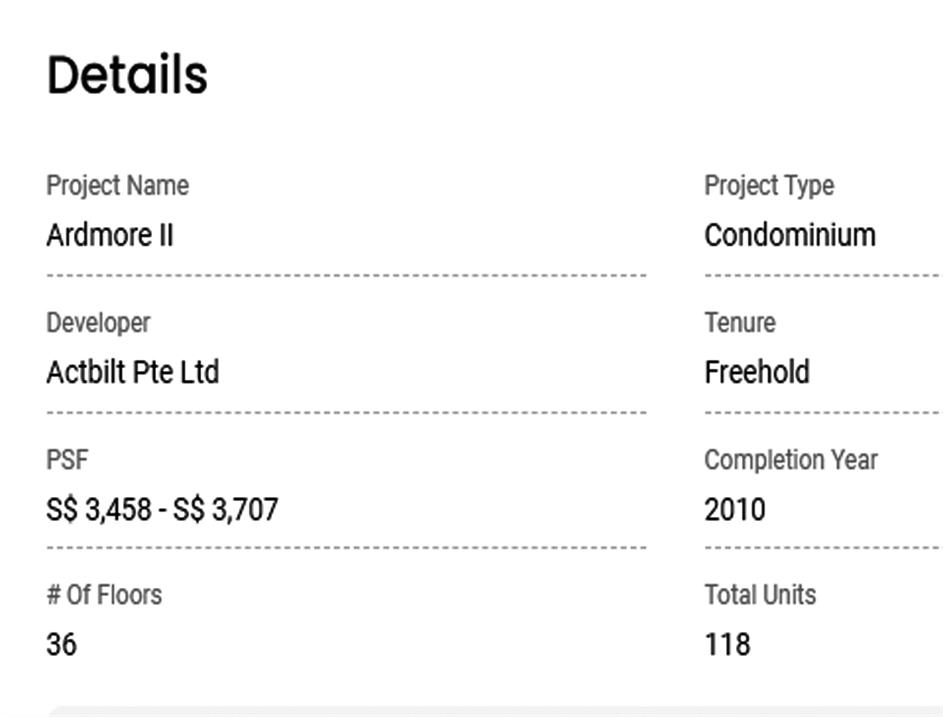
Task: Click the Project Name label
Action: [x=117, y=186]
